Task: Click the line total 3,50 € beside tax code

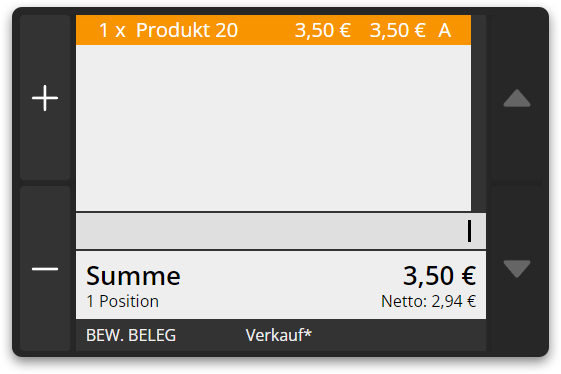Action: [x=397, y=30]
